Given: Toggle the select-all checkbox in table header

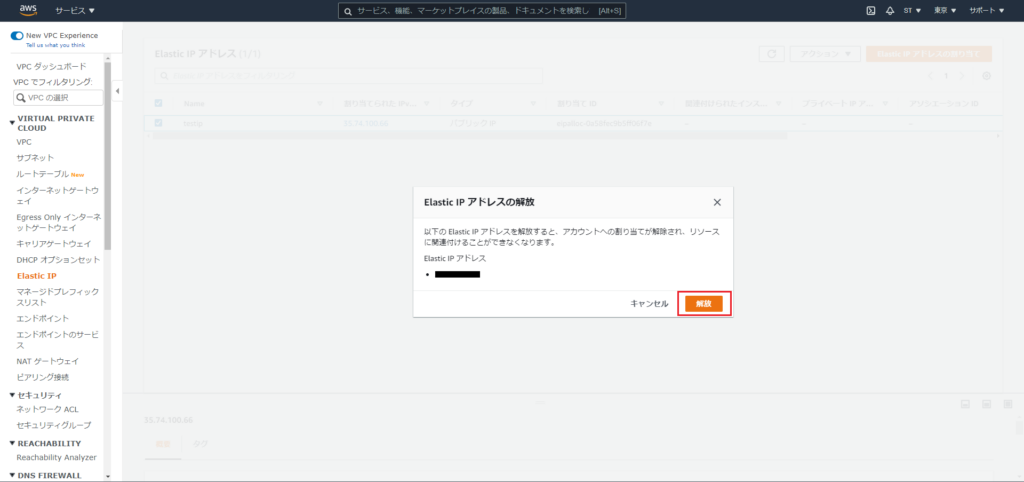Looking at the screenshot, I should click(158, 103).
